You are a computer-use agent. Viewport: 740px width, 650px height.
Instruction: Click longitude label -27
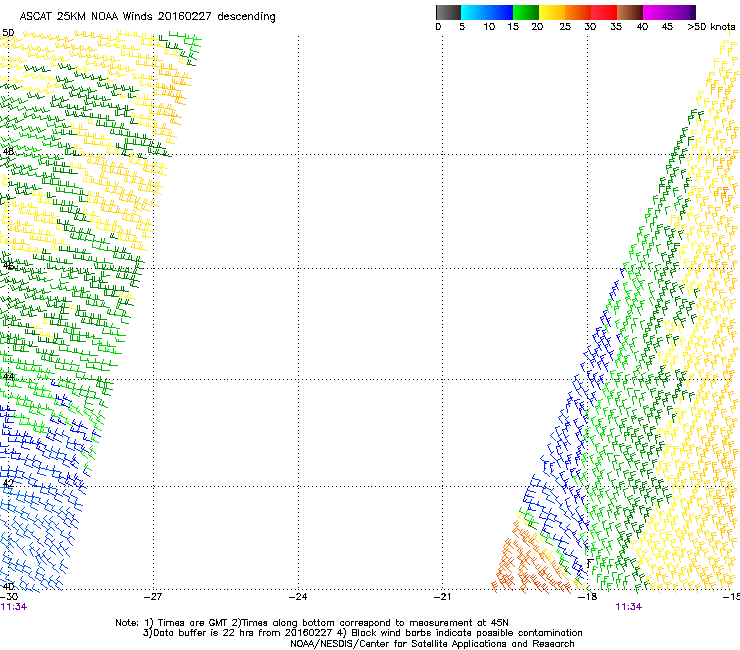[x=153, y=596]
